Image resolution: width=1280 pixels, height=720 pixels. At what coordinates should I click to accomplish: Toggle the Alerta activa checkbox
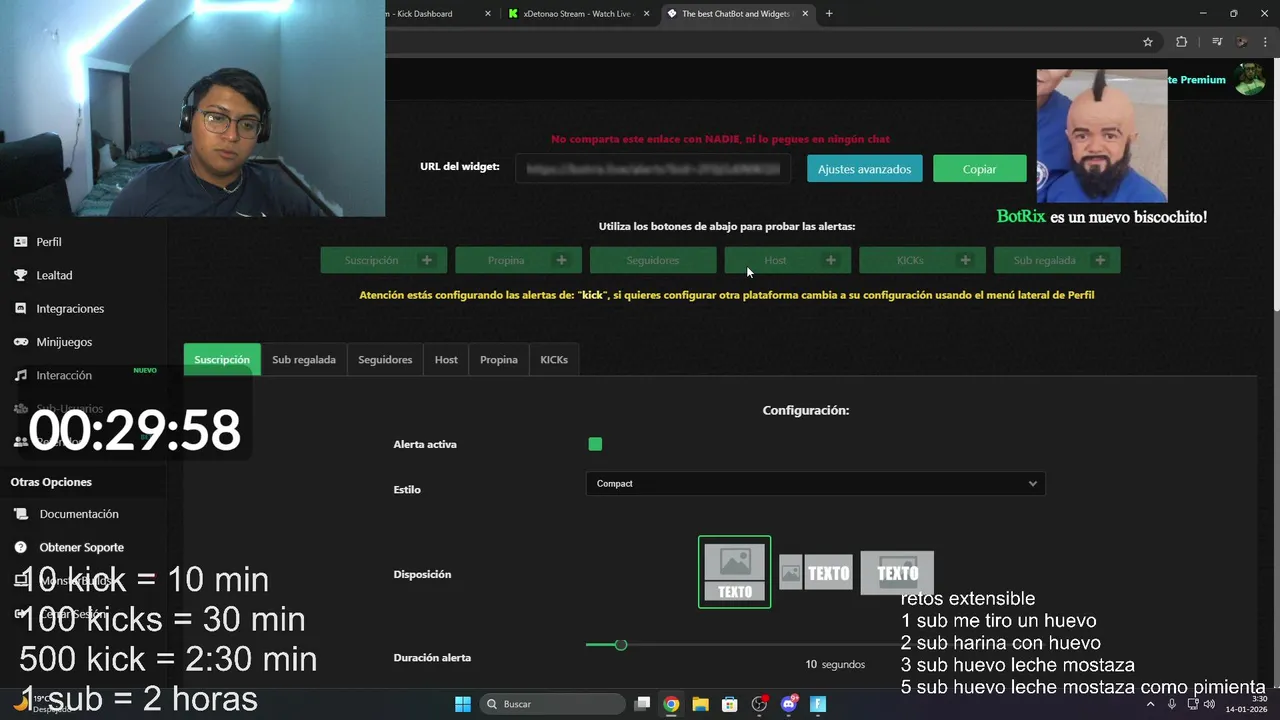[595, 444]
